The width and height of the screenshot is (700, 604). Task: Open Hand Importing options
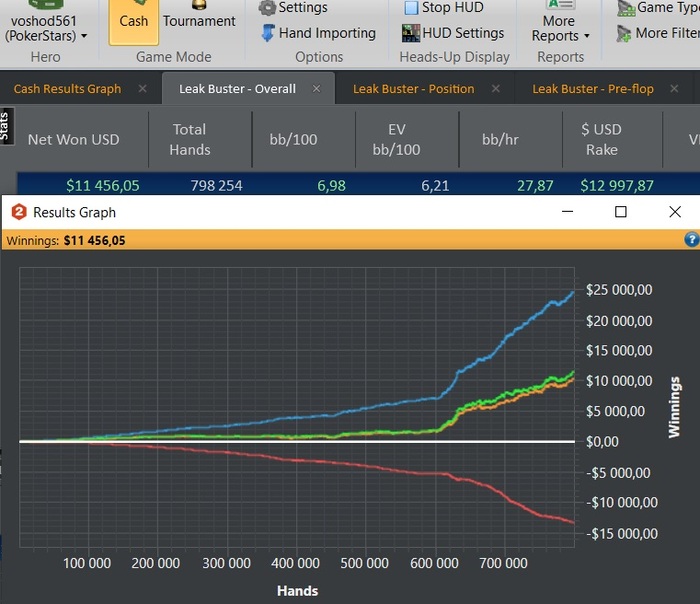coord(318,33)
